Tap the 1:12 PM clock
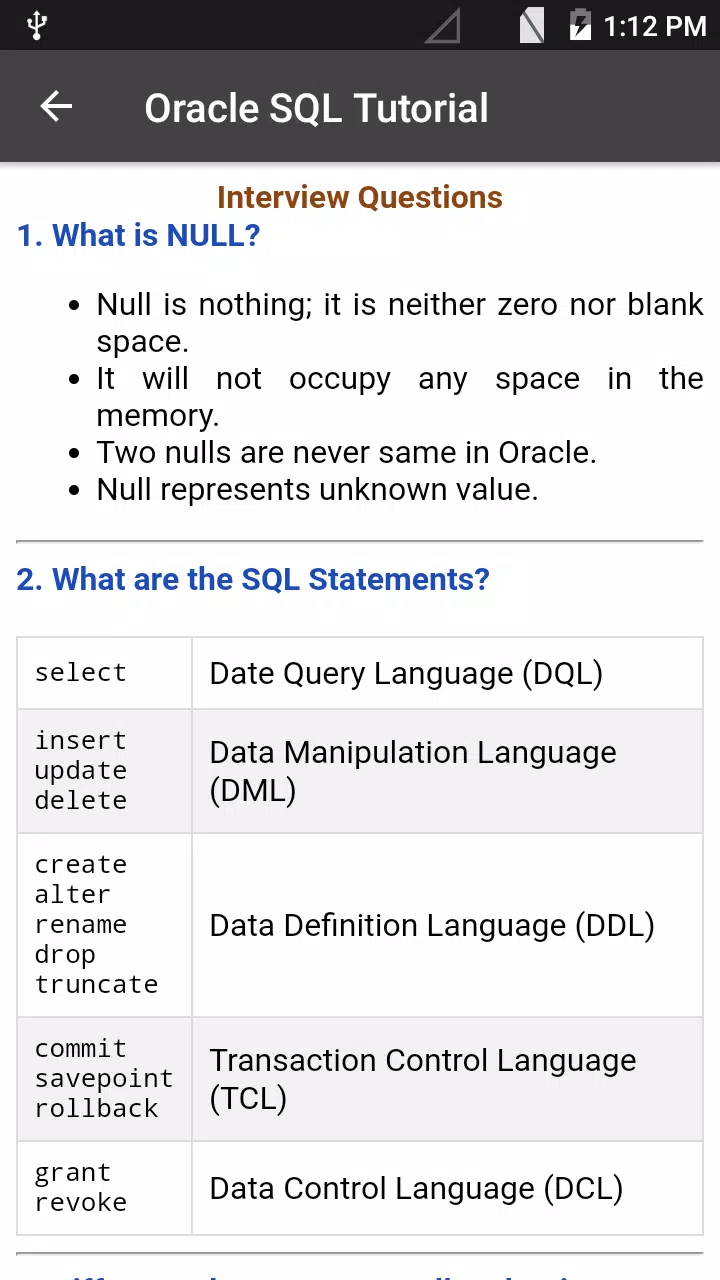Viewport: 720px width, 1280px height. (x=655, y=26)
